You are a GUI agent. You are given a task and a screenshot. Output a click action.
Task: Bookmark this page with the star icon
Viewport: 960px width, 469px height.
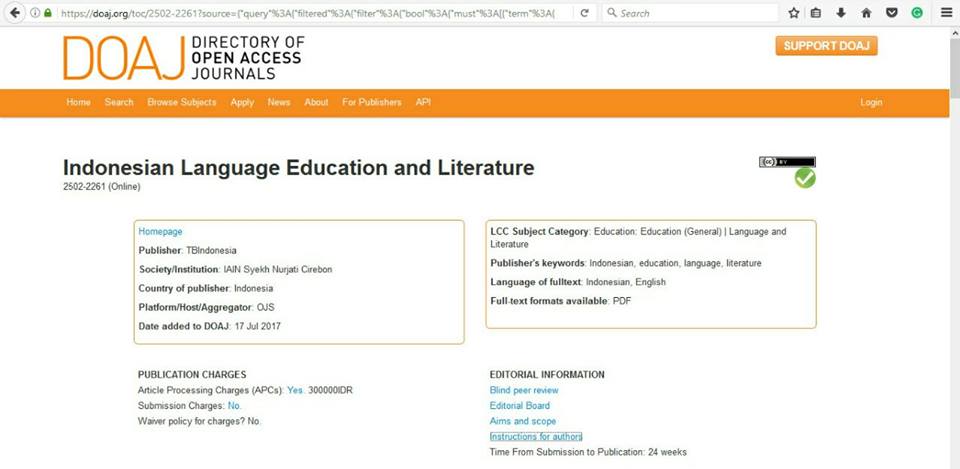click(x=793, y=12)
